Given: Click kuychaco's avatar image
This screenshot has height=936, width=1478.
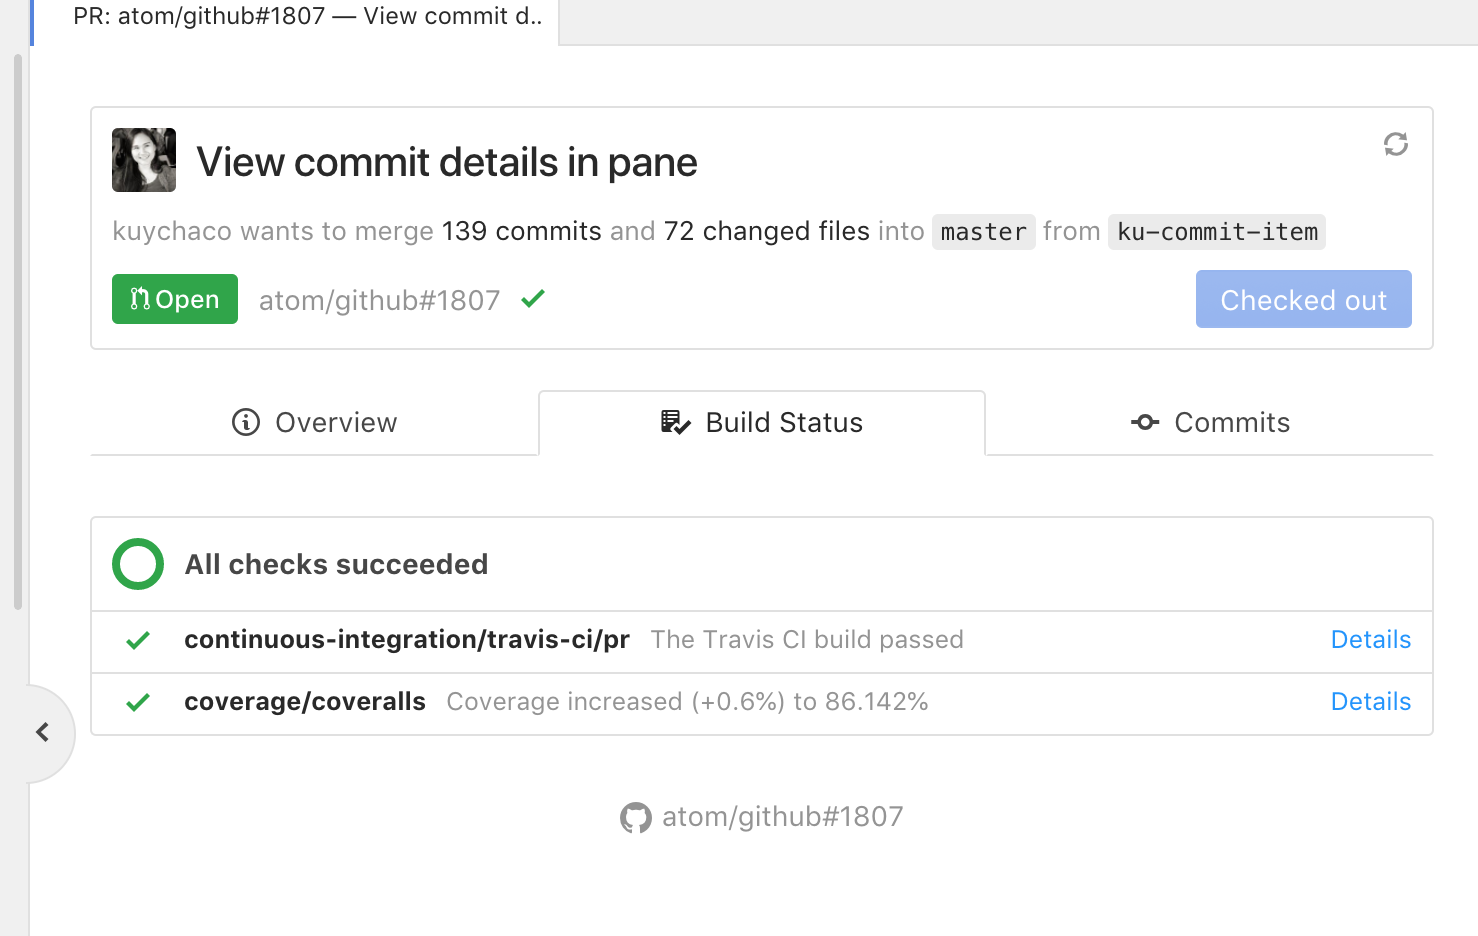Looking at the screenshot, I should (144, 160).
